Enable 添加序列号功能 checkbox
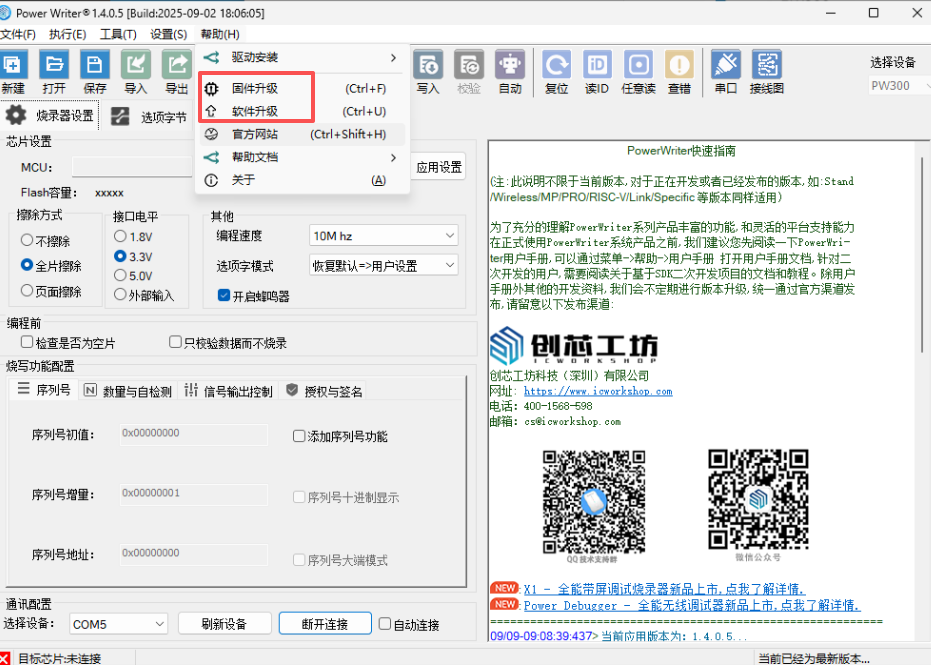Screen dimensions: 931x665 point(299,436)
